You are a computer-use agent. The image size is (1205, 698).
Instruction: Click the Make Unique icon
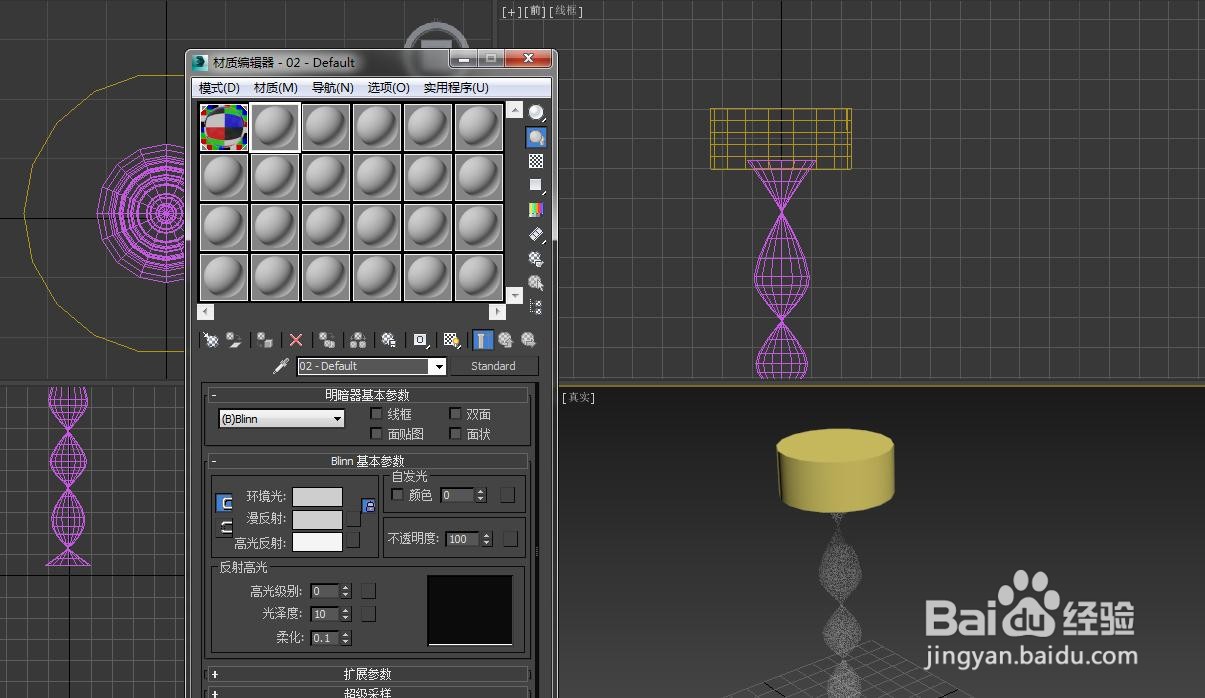click(x=358, y=340)
